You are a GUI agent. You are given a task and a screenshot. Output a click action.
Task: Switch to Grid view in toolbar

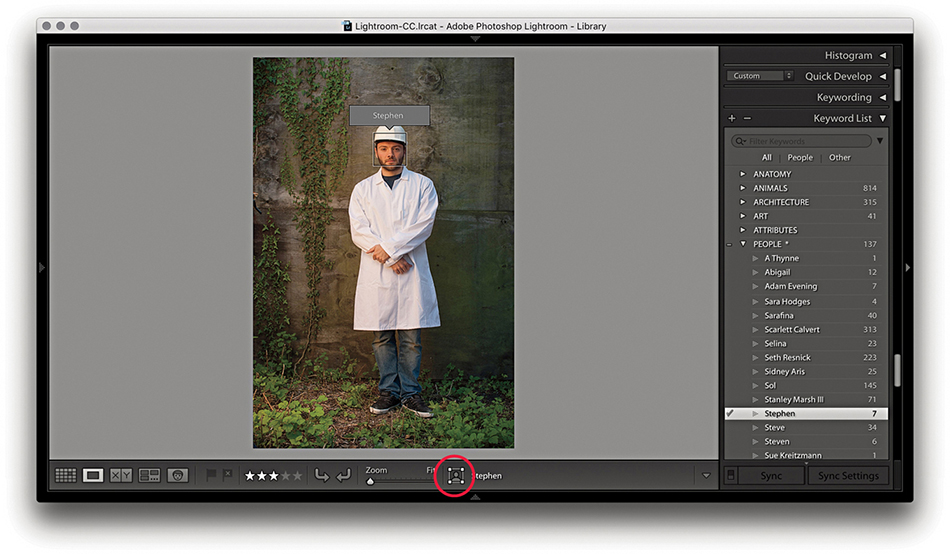(65, 476)
